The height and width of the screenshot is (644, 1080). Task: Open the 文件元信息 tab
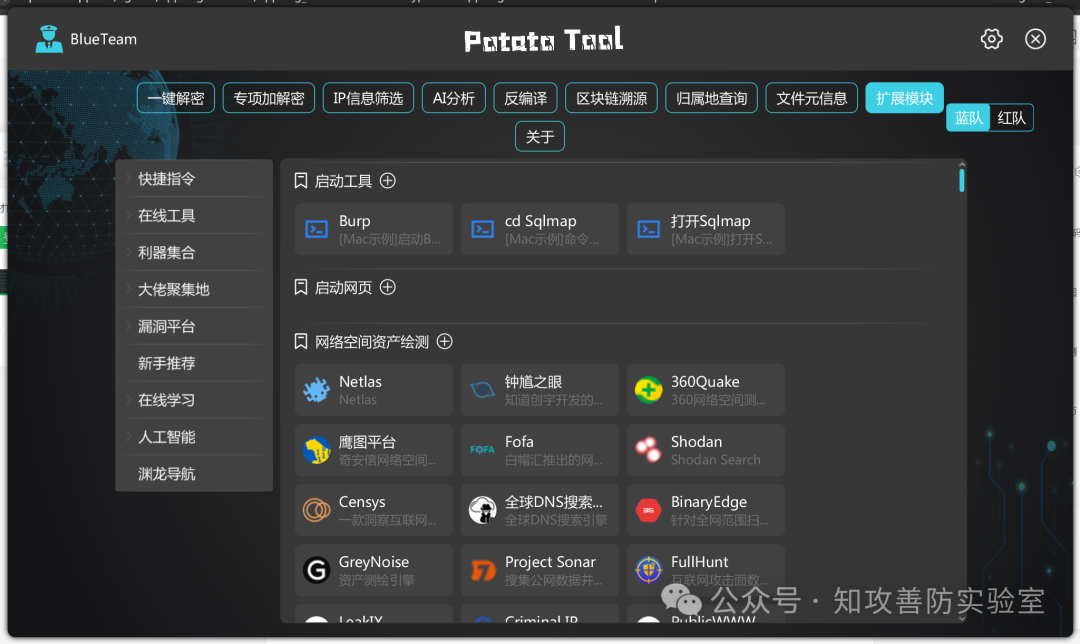(x=811, y=98)
